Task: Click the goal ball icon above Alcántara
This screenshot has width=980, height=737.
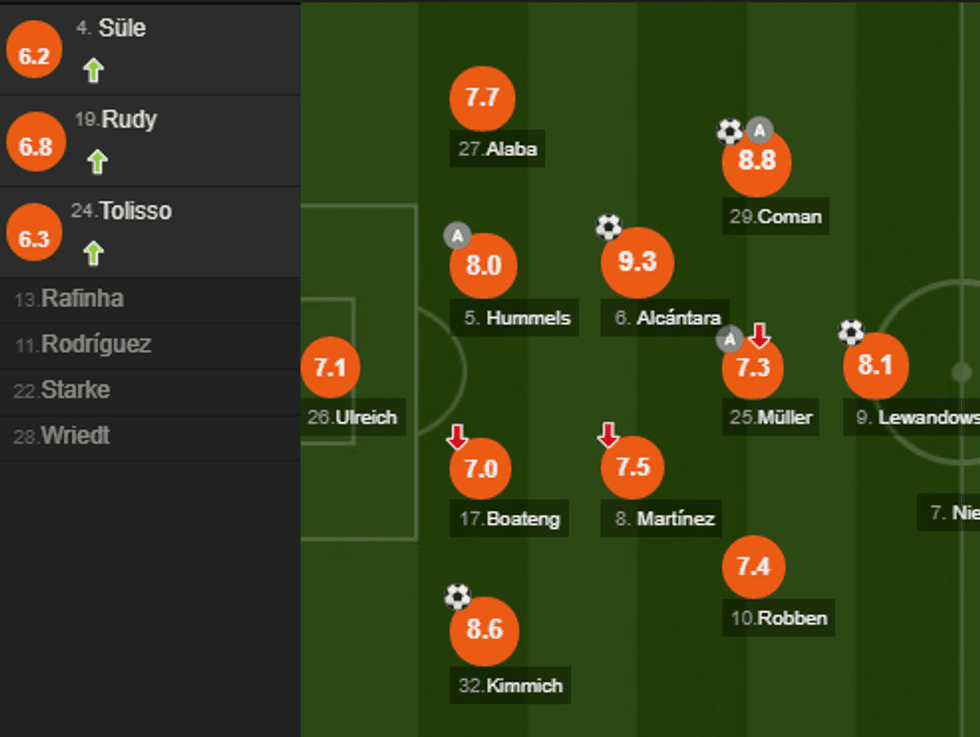Action: 609,227
